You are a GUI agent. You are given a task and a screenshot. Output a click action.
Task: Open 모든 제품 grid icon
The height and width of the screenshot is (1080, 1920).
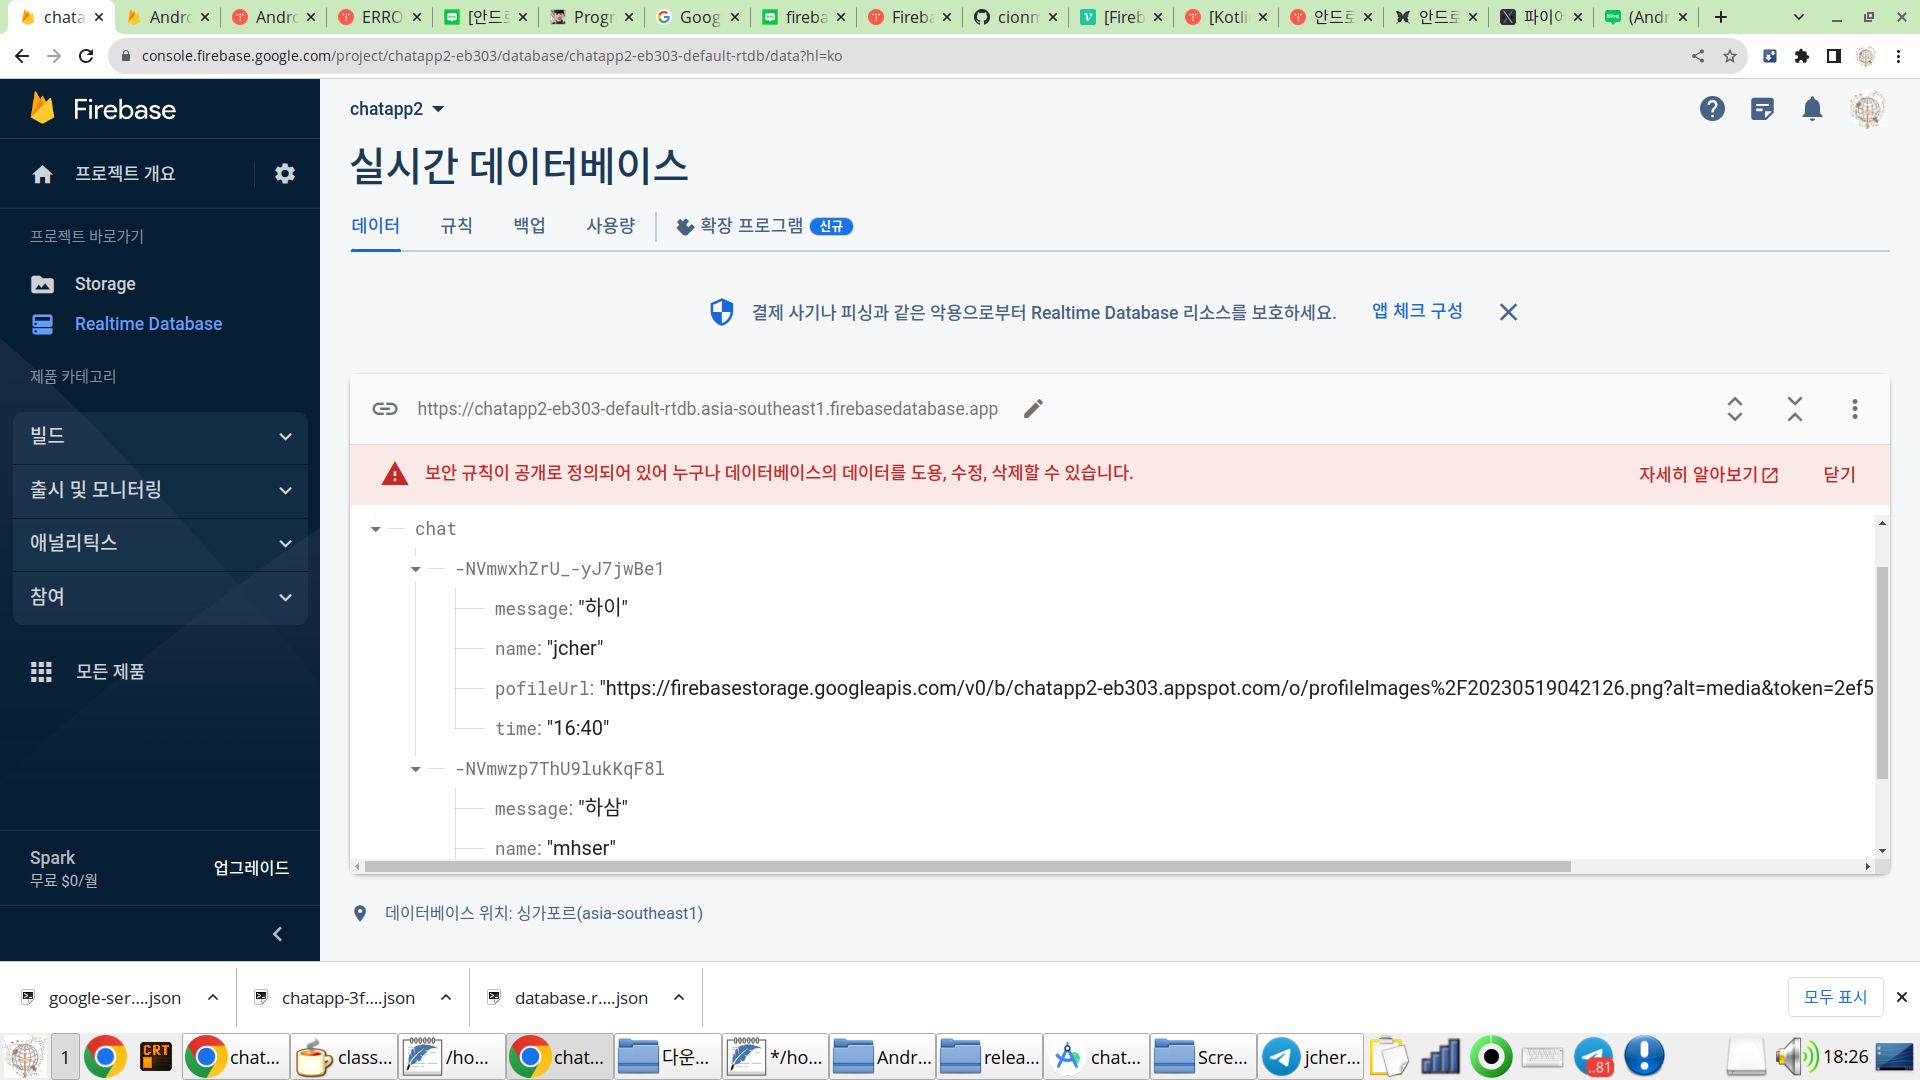click(x=41, y=672)
